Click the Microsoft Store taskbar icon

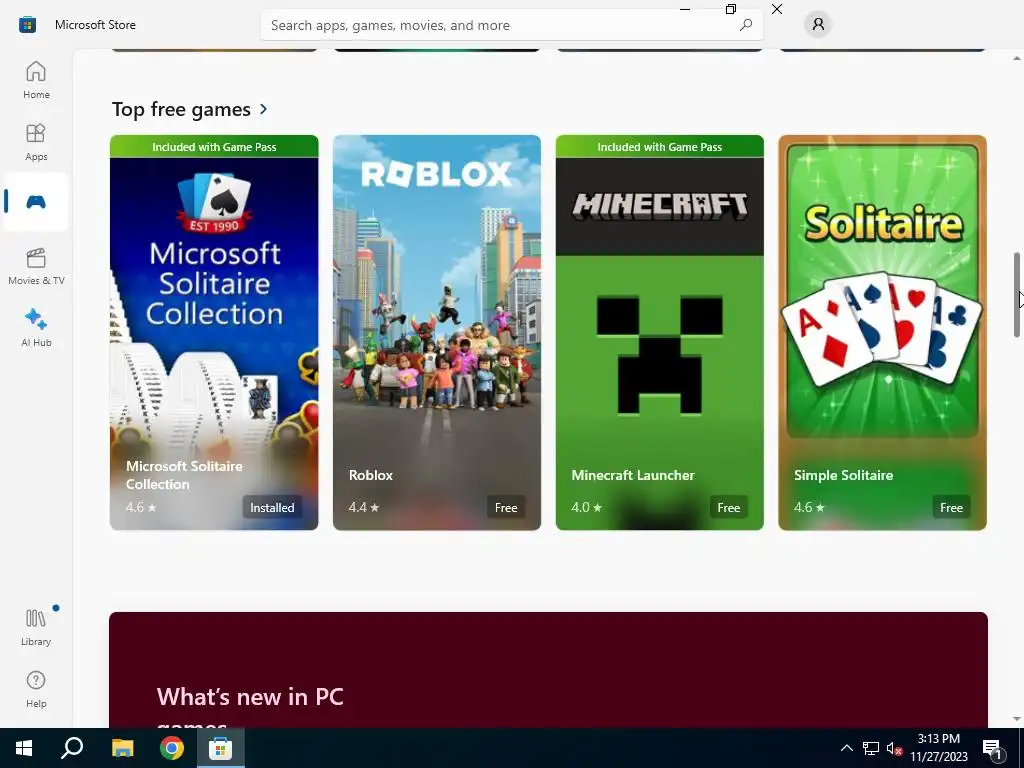221,748
